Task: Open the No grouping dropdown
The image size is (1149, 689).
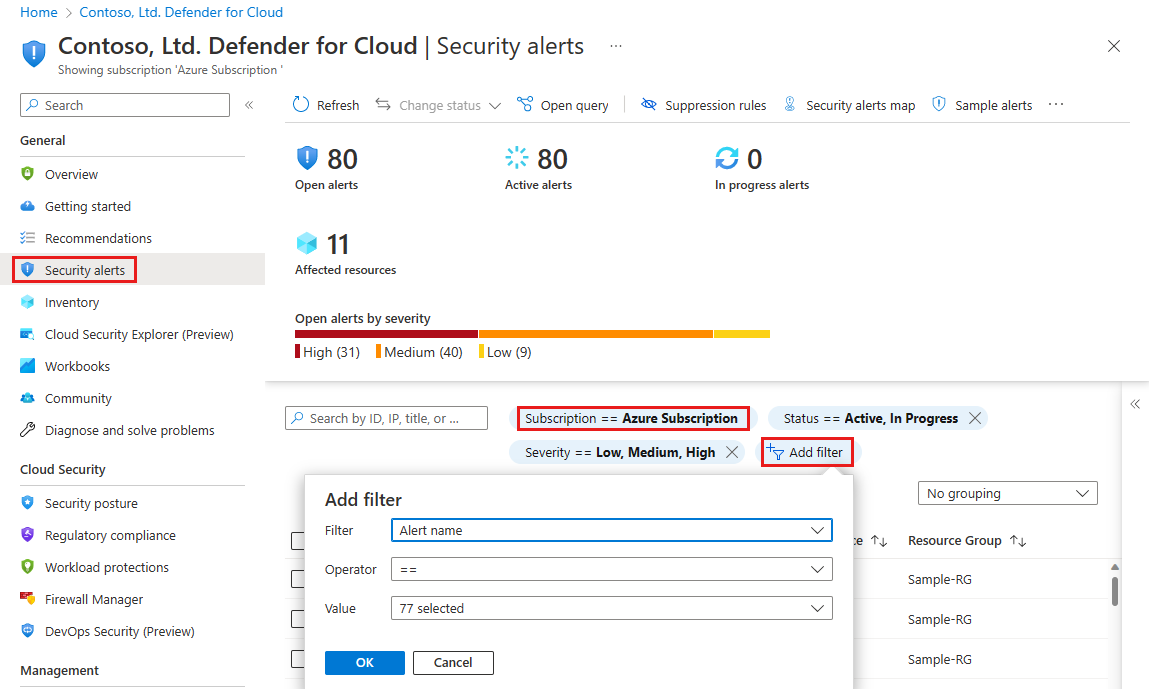Action: tap(1008, 493)
